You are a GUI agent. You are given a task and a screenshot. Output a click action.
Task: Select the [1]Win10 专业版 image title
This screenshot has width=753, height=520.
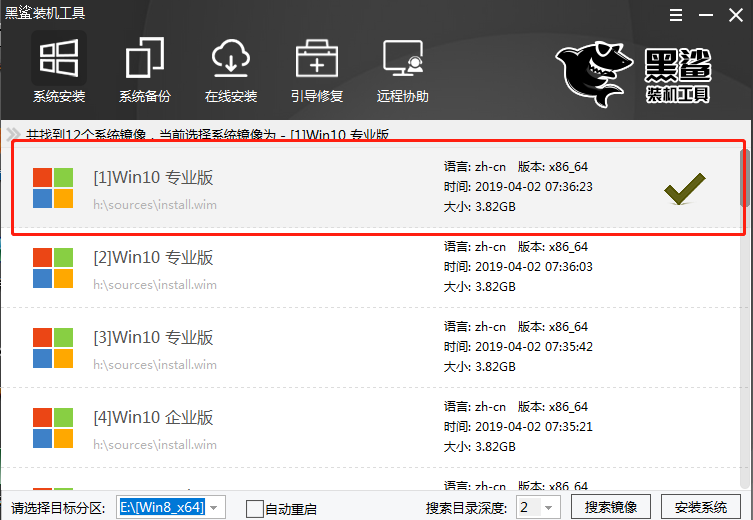(153, 177)
